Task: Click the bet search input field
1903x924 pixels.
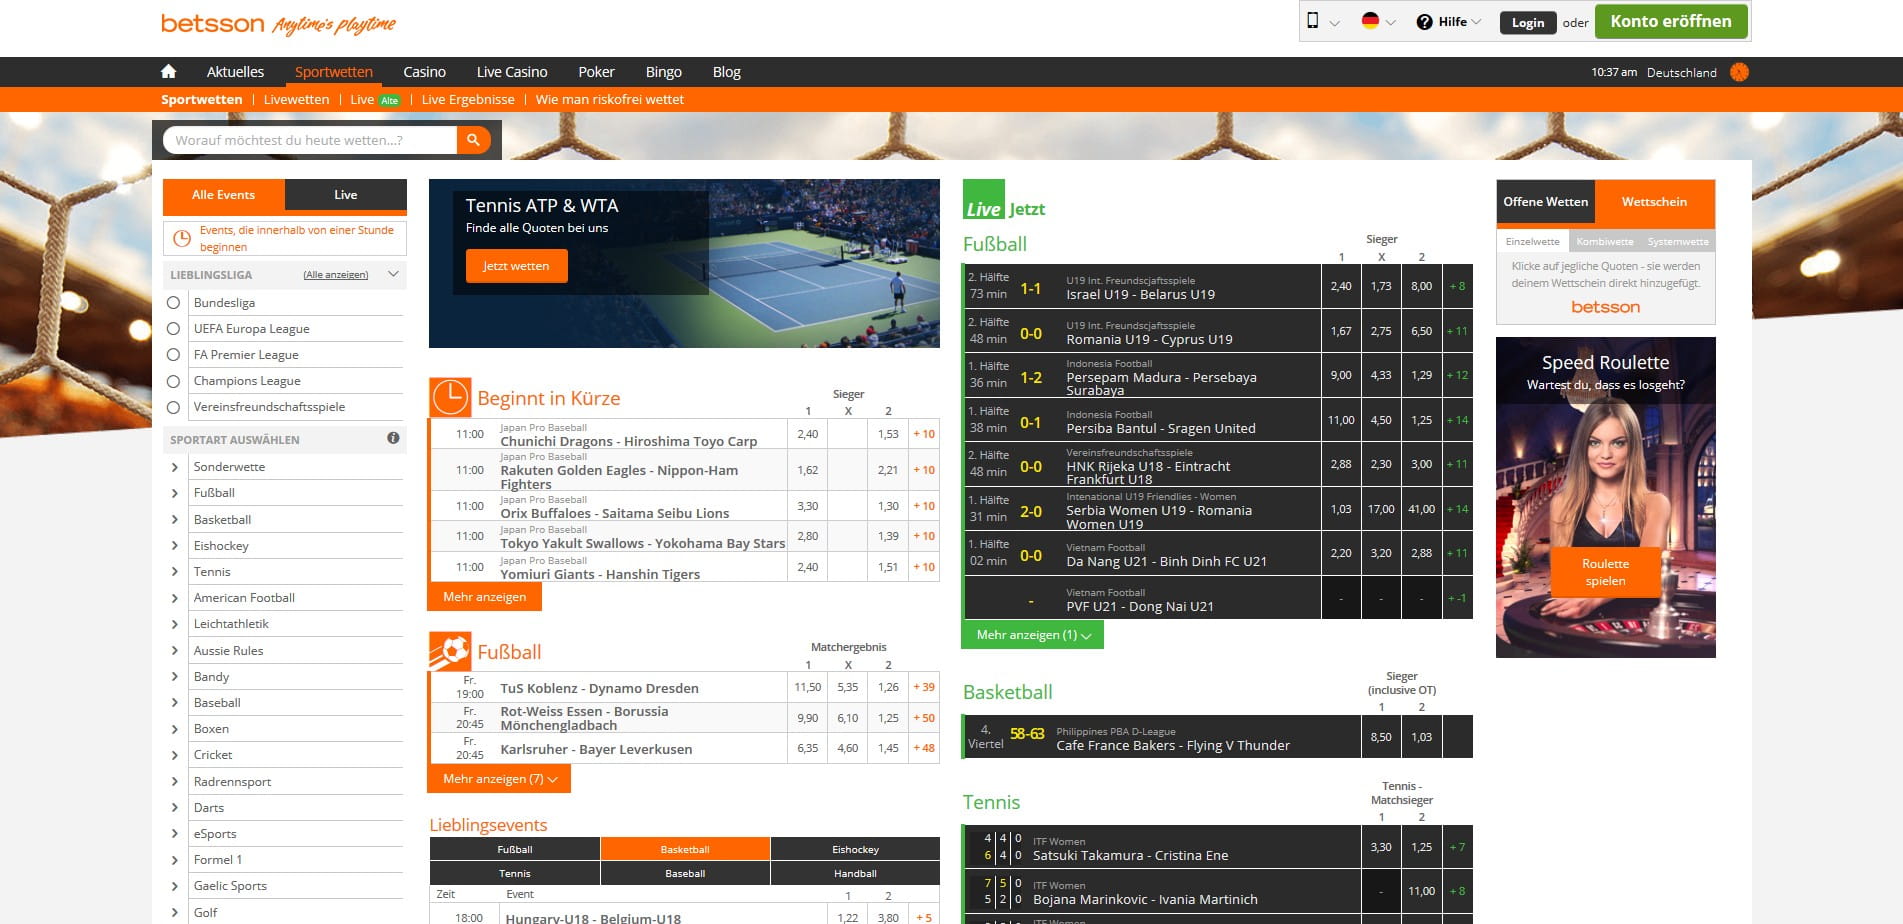Action: (x=310, y=140)
